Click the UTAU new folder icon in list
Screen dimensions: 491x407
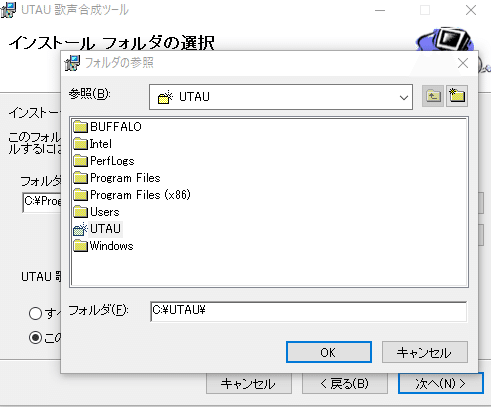pos(80,229)
